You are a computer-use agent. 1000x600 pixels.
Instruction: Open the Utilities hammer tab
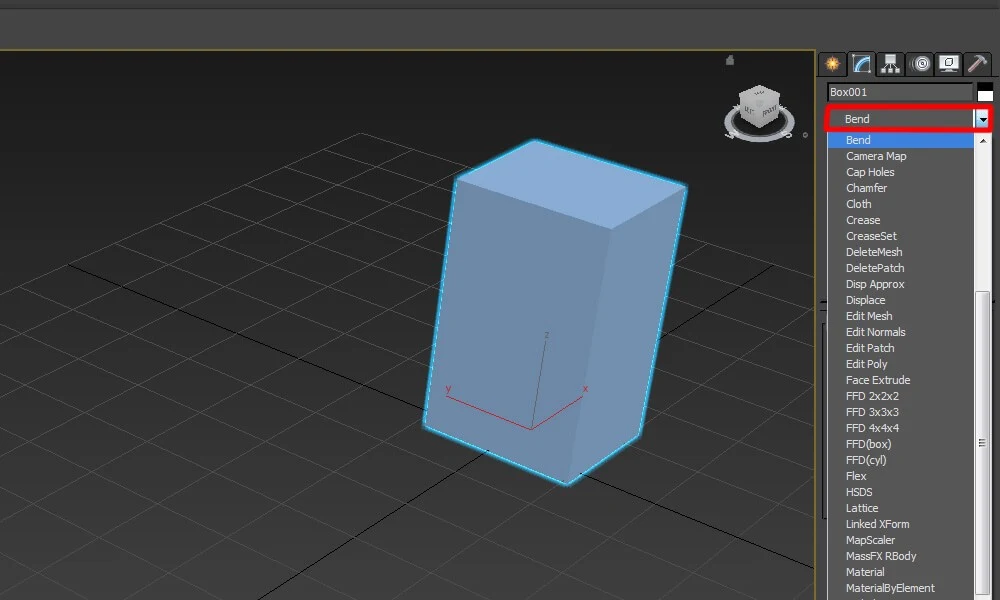tap(977, 64)
